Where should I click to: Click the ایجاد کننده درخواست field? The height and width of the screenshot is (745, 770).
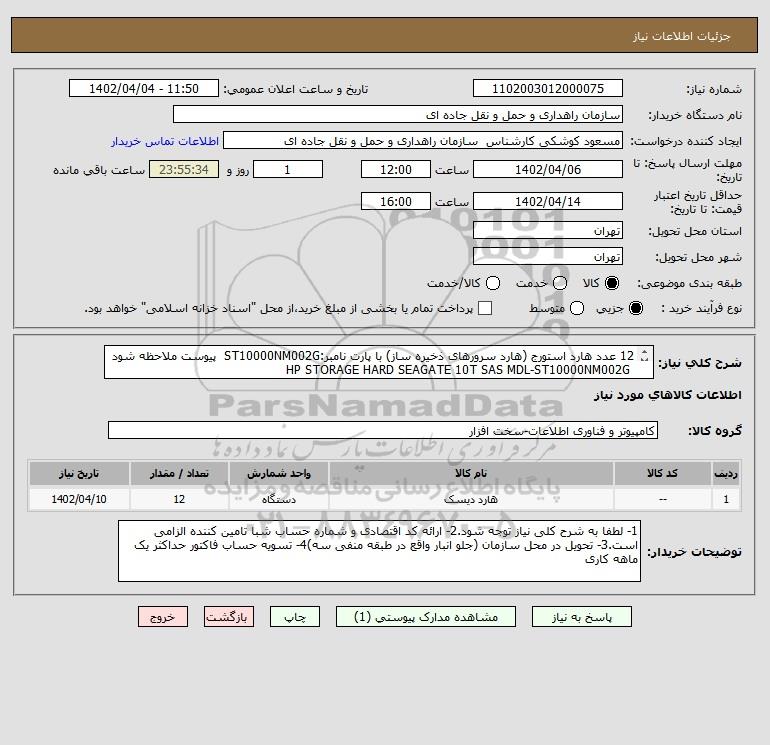[423, 140]
